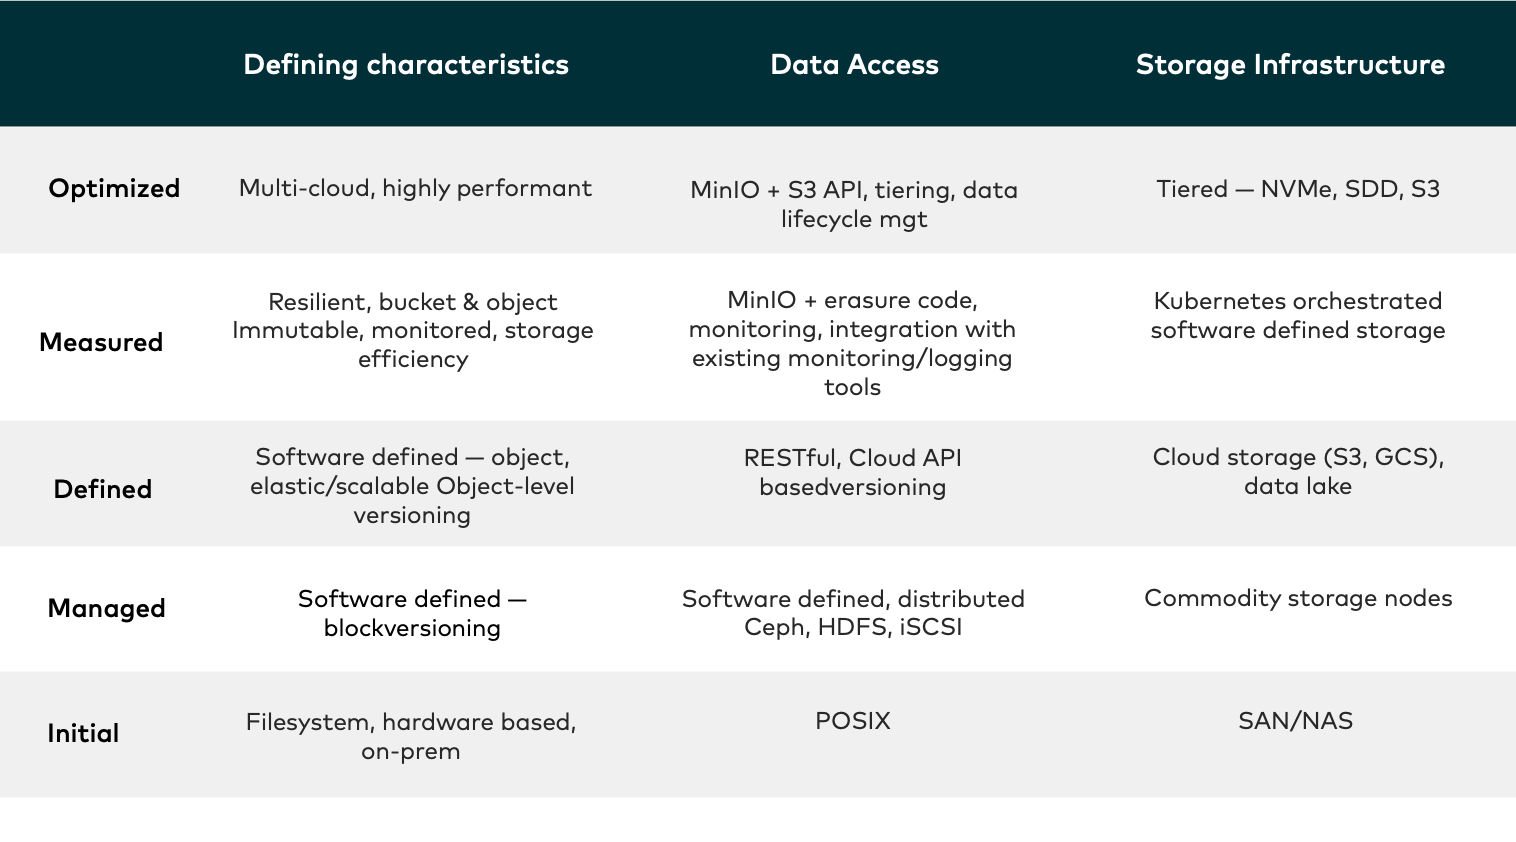
Task: Select the "SAN/NAS" cell
Action: [x=1295, y=721]
